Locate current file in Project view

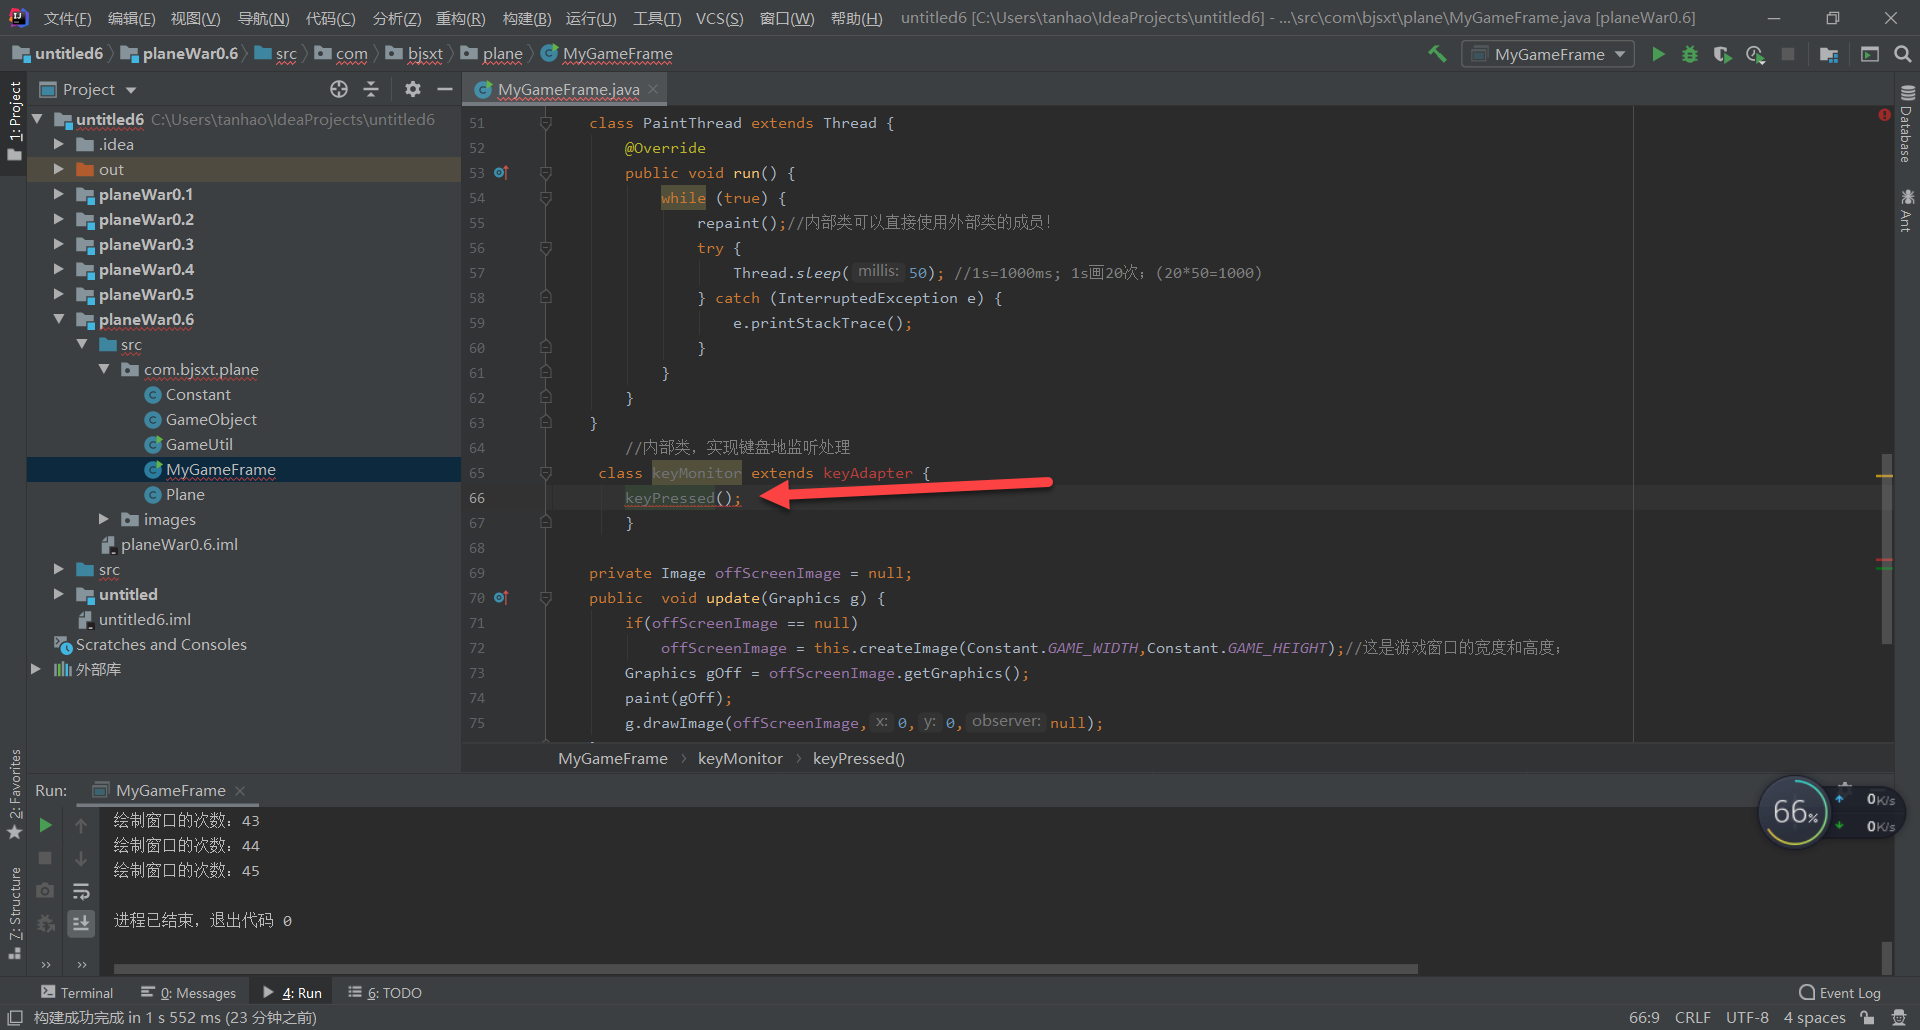[x=339, y=89]
